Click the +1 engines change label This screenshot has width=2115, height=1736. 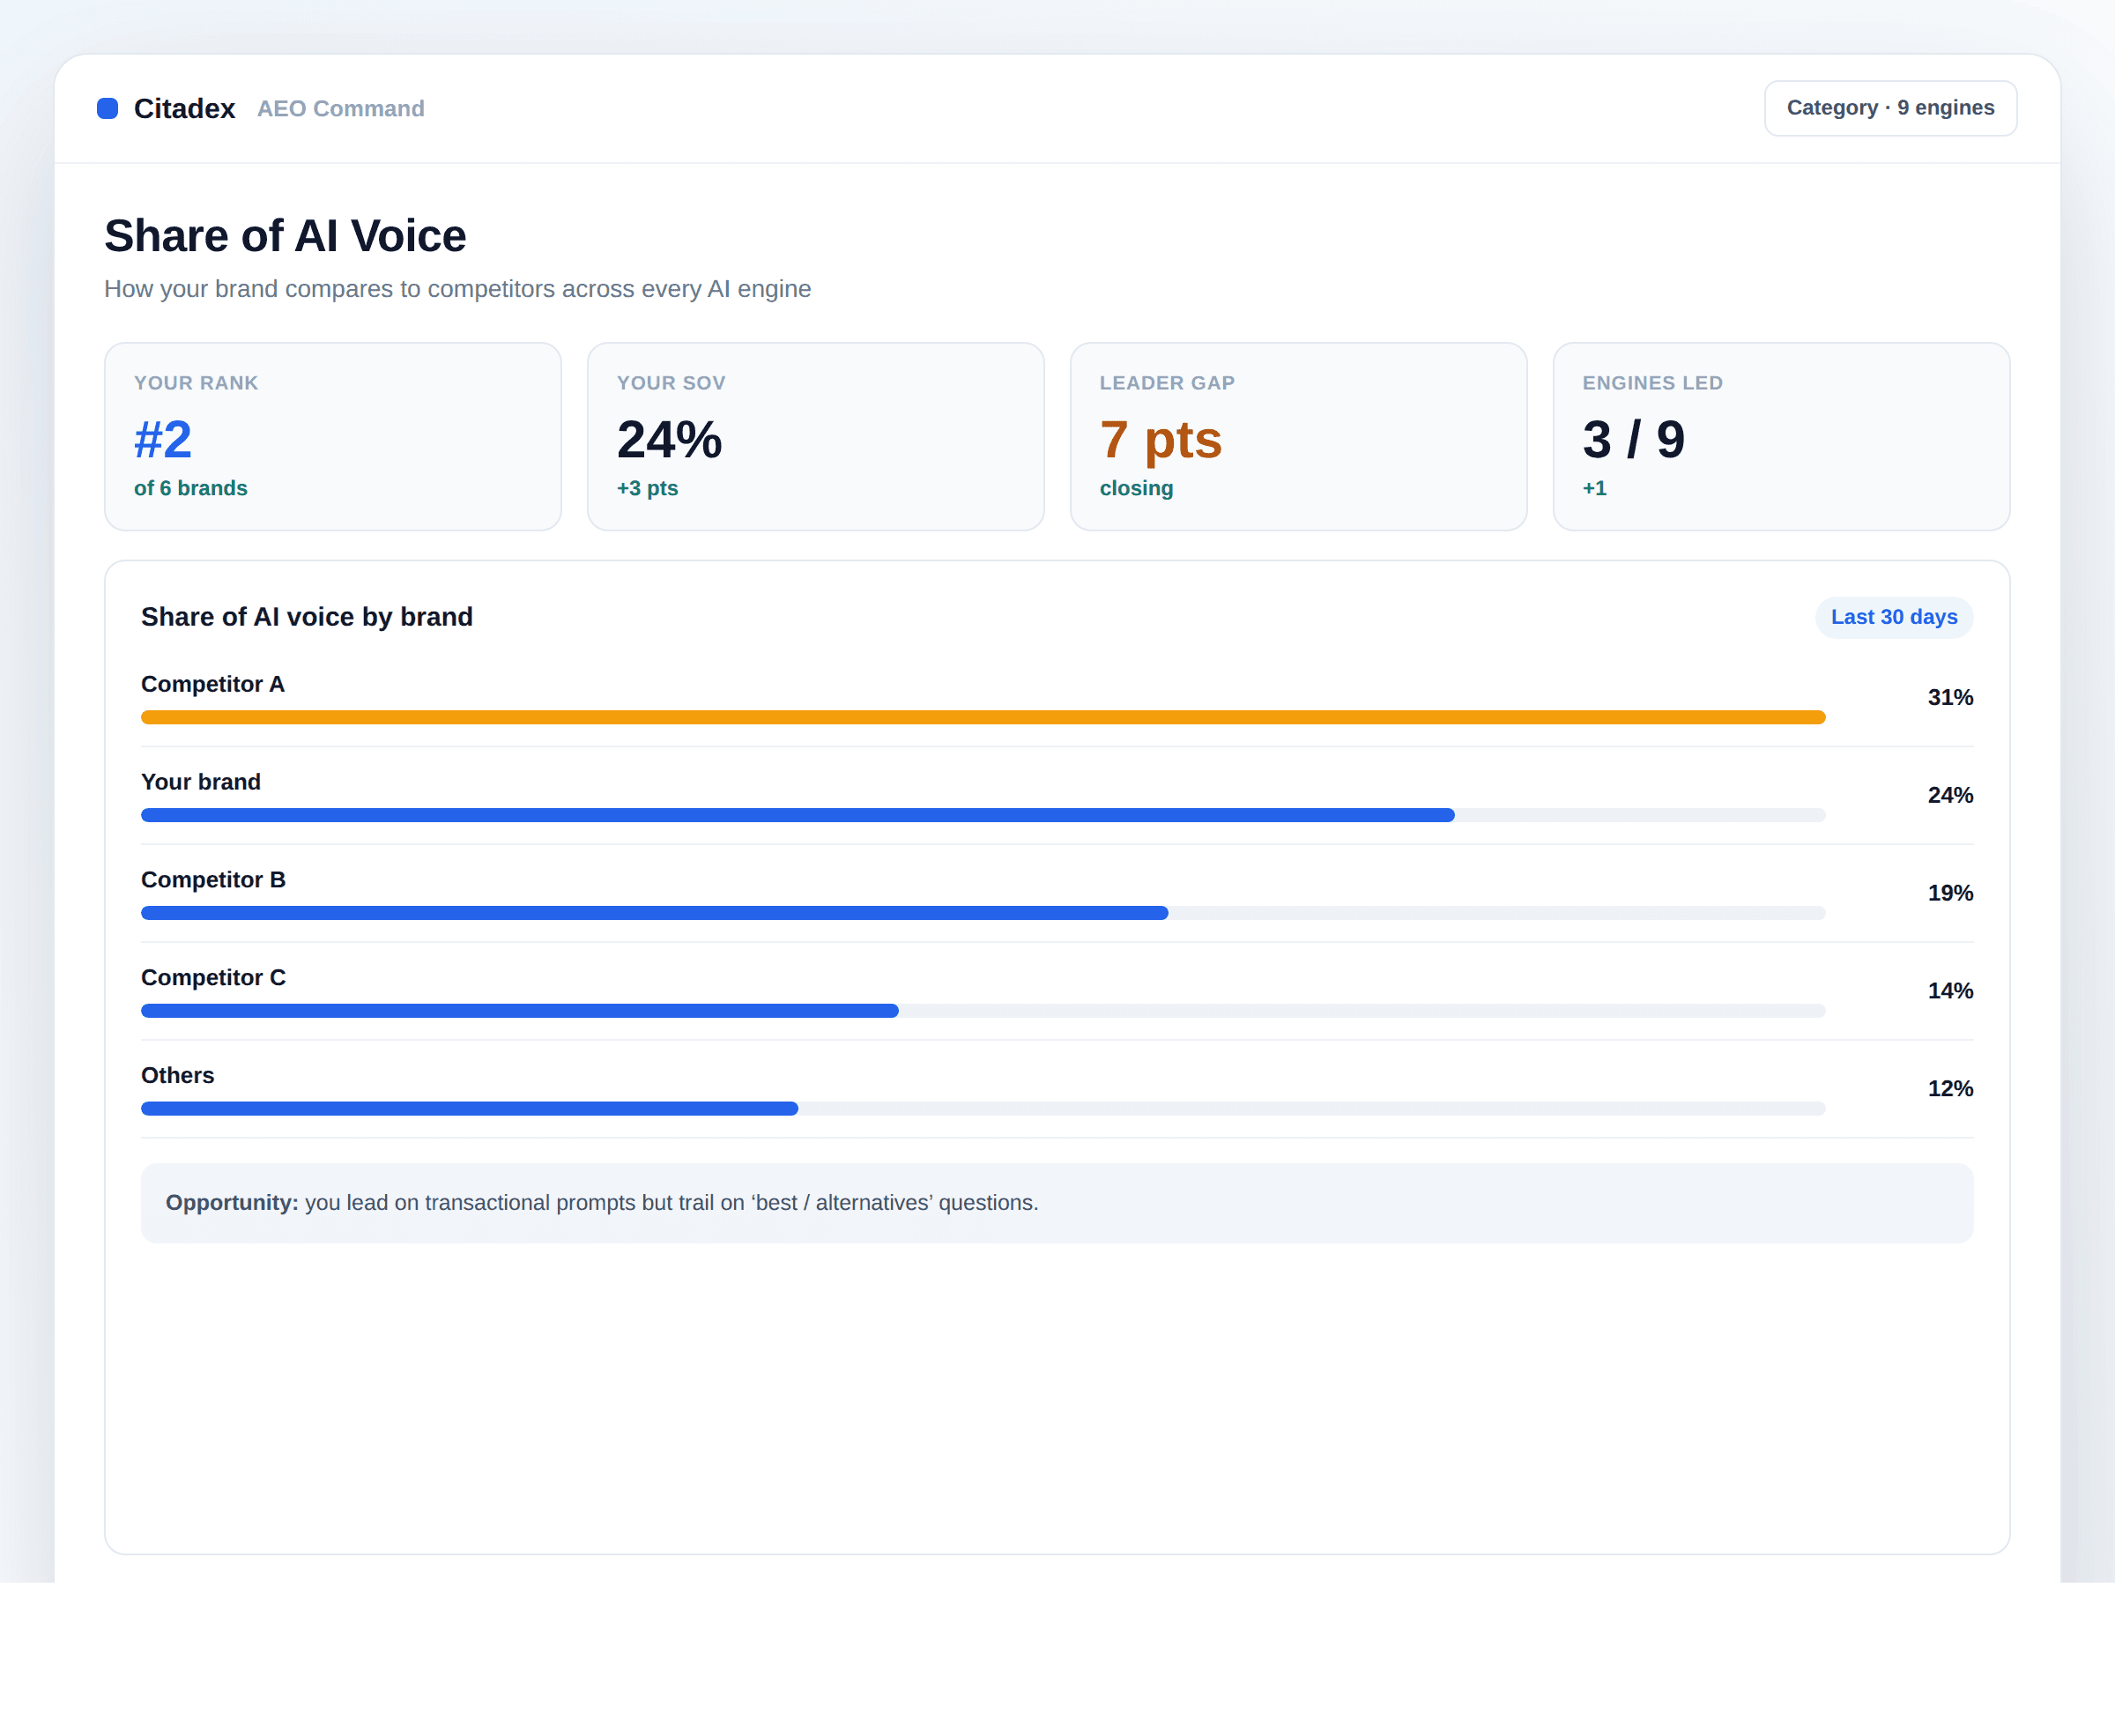pos(1594,488)
